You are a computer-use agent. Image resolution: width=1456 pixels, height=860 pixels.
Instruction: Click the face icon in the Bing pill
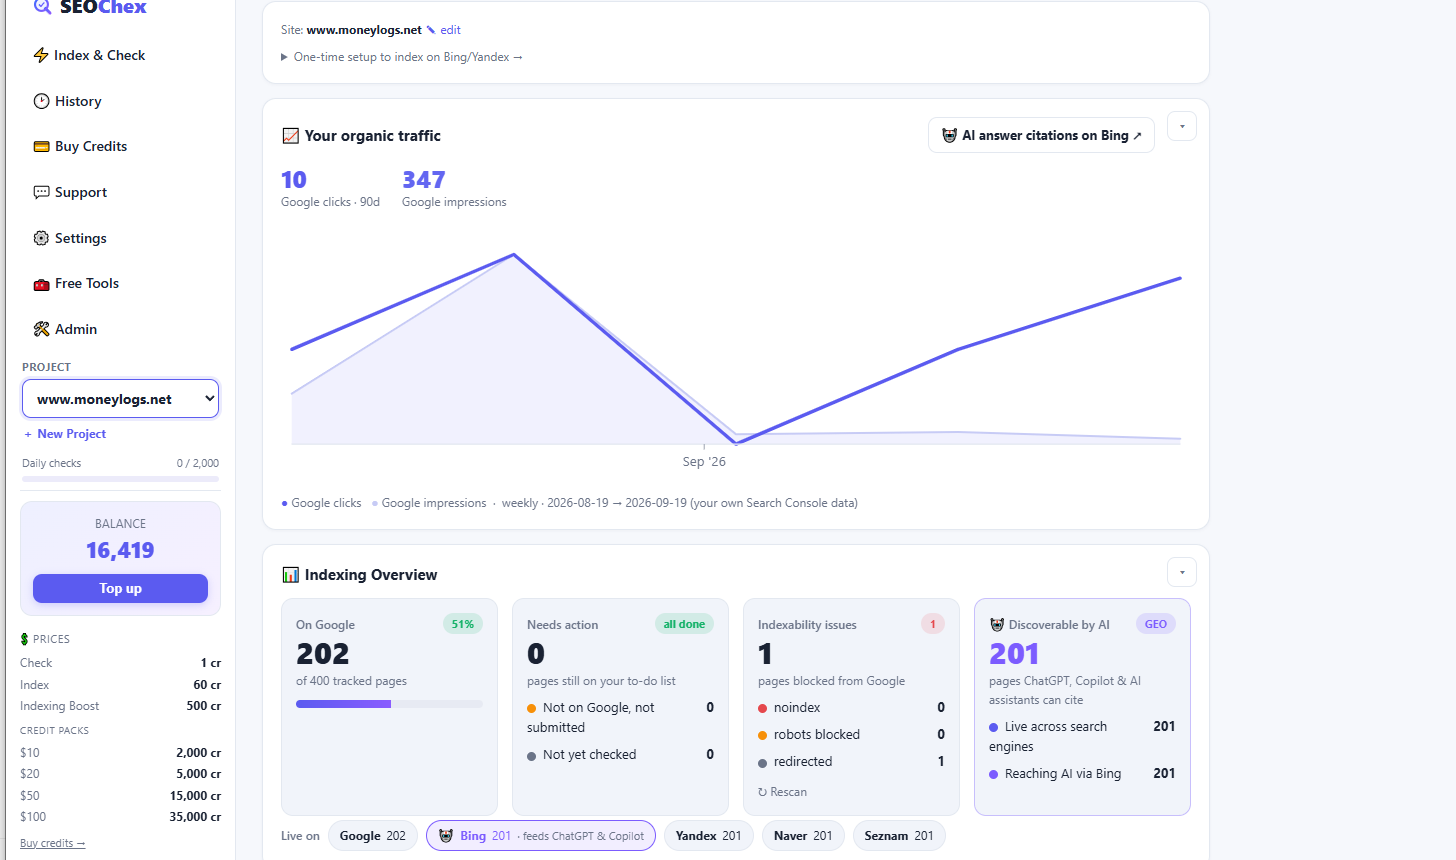click(446, 836)
